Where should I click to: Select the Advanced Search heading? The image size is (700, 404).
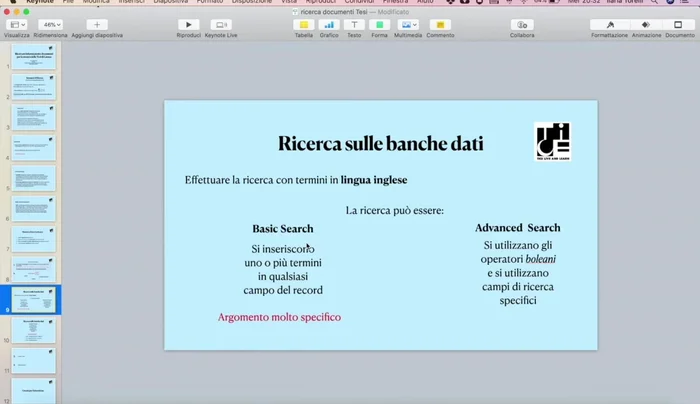pyautogui.click(x=517, y=228)
